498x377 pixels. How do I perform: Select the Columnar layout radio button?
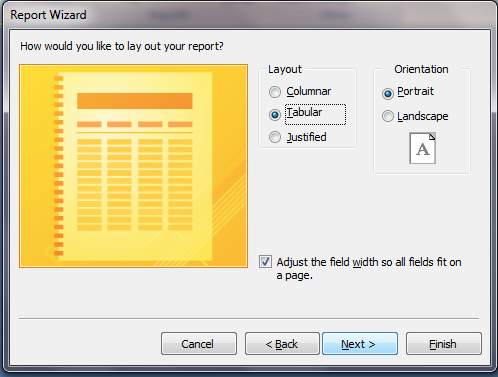coord(275,92)
